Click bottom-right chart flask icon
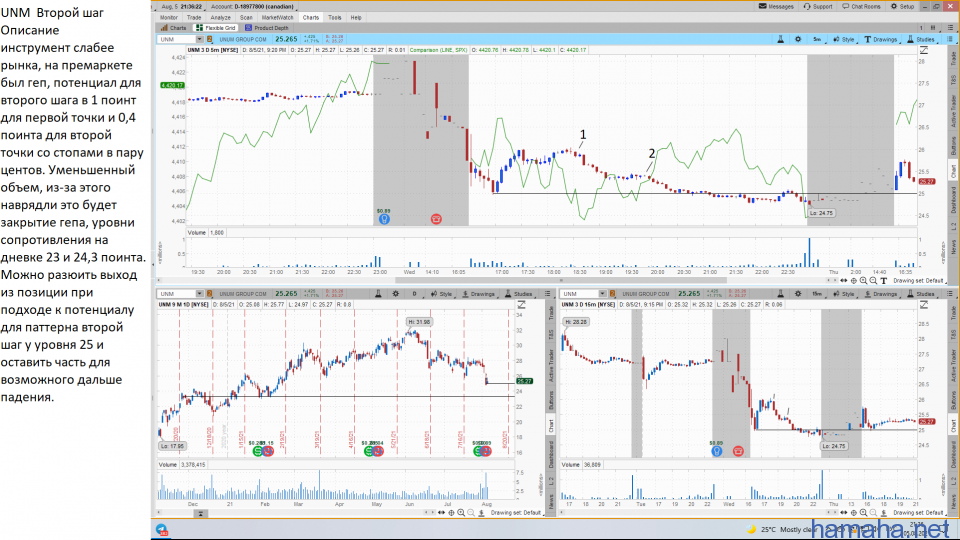960x540 pixels. tap(781, 294)
